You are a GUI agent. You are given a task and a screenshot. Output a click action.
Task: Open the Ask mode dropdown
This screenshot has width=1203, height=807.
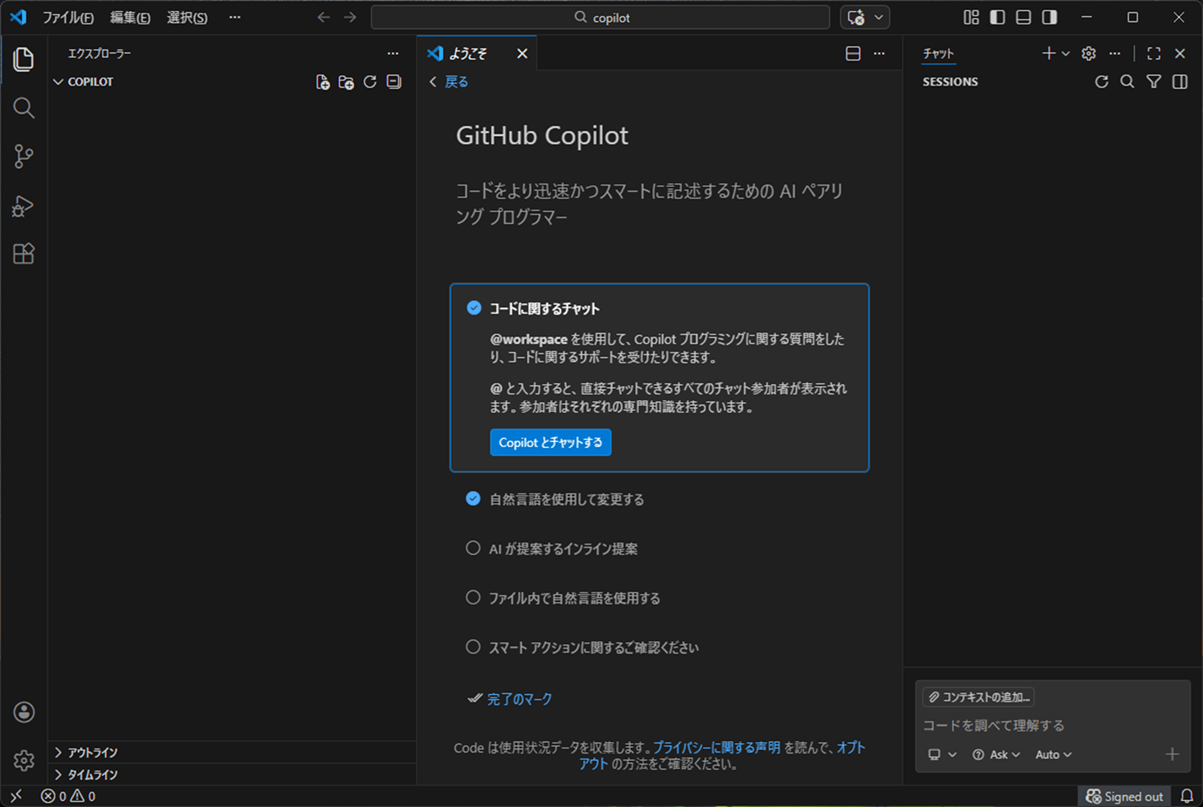tap(996, 754)
